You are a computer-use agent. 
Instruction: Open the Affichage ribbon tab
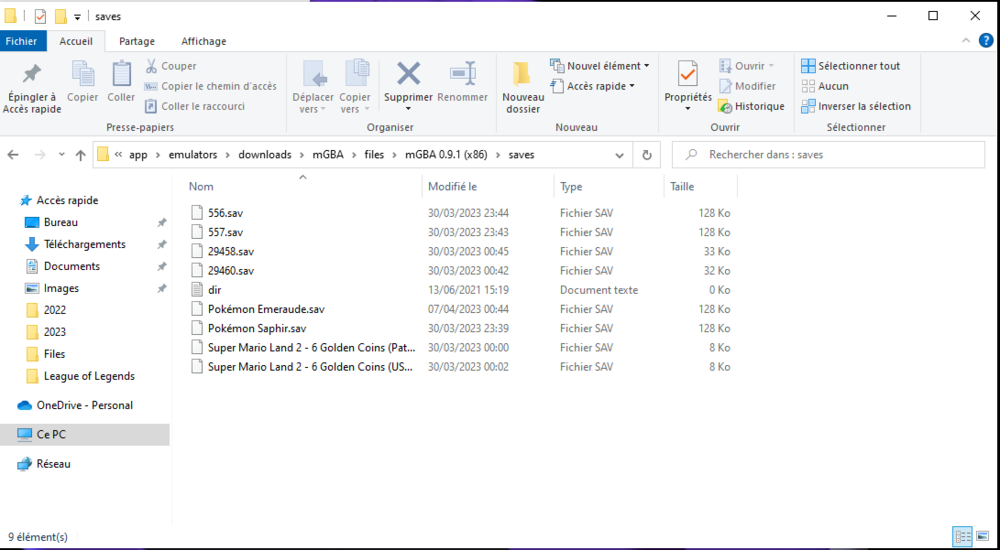pos(203,41)
